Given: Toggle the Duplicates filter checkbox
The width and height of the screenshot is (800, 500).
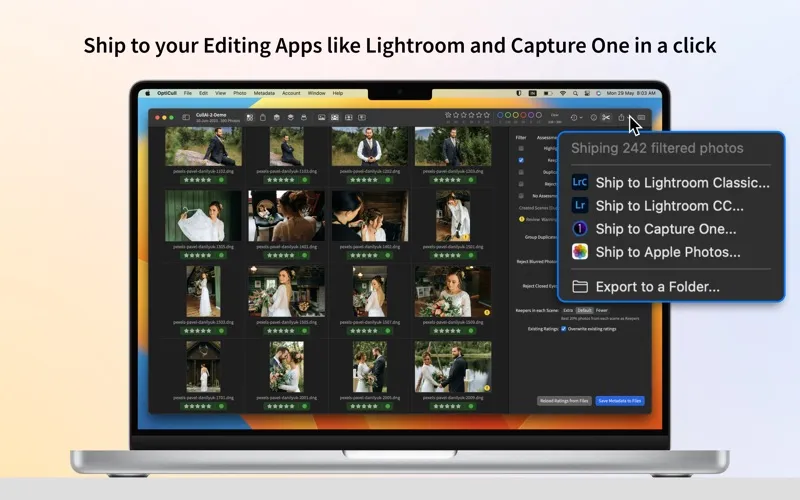Looking at the screenshot, I should point(521,172).
